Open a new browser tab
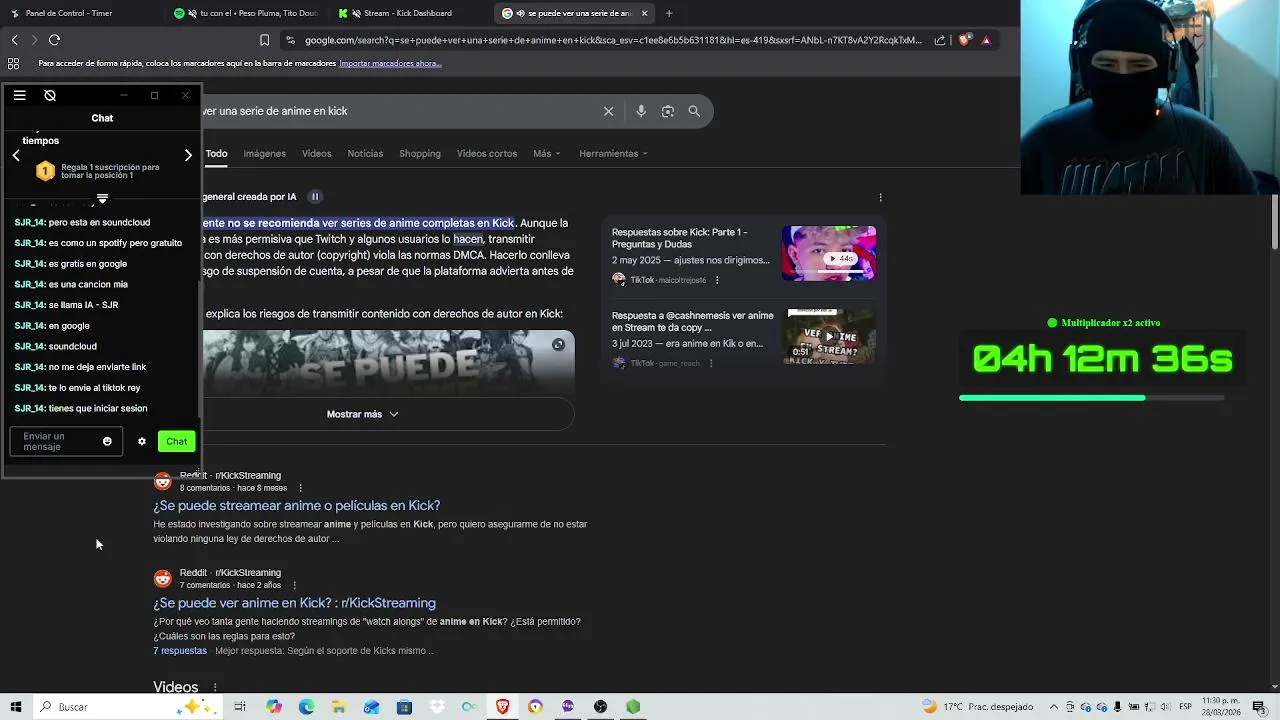This screenshot has width=1280, height=720. 669,13
